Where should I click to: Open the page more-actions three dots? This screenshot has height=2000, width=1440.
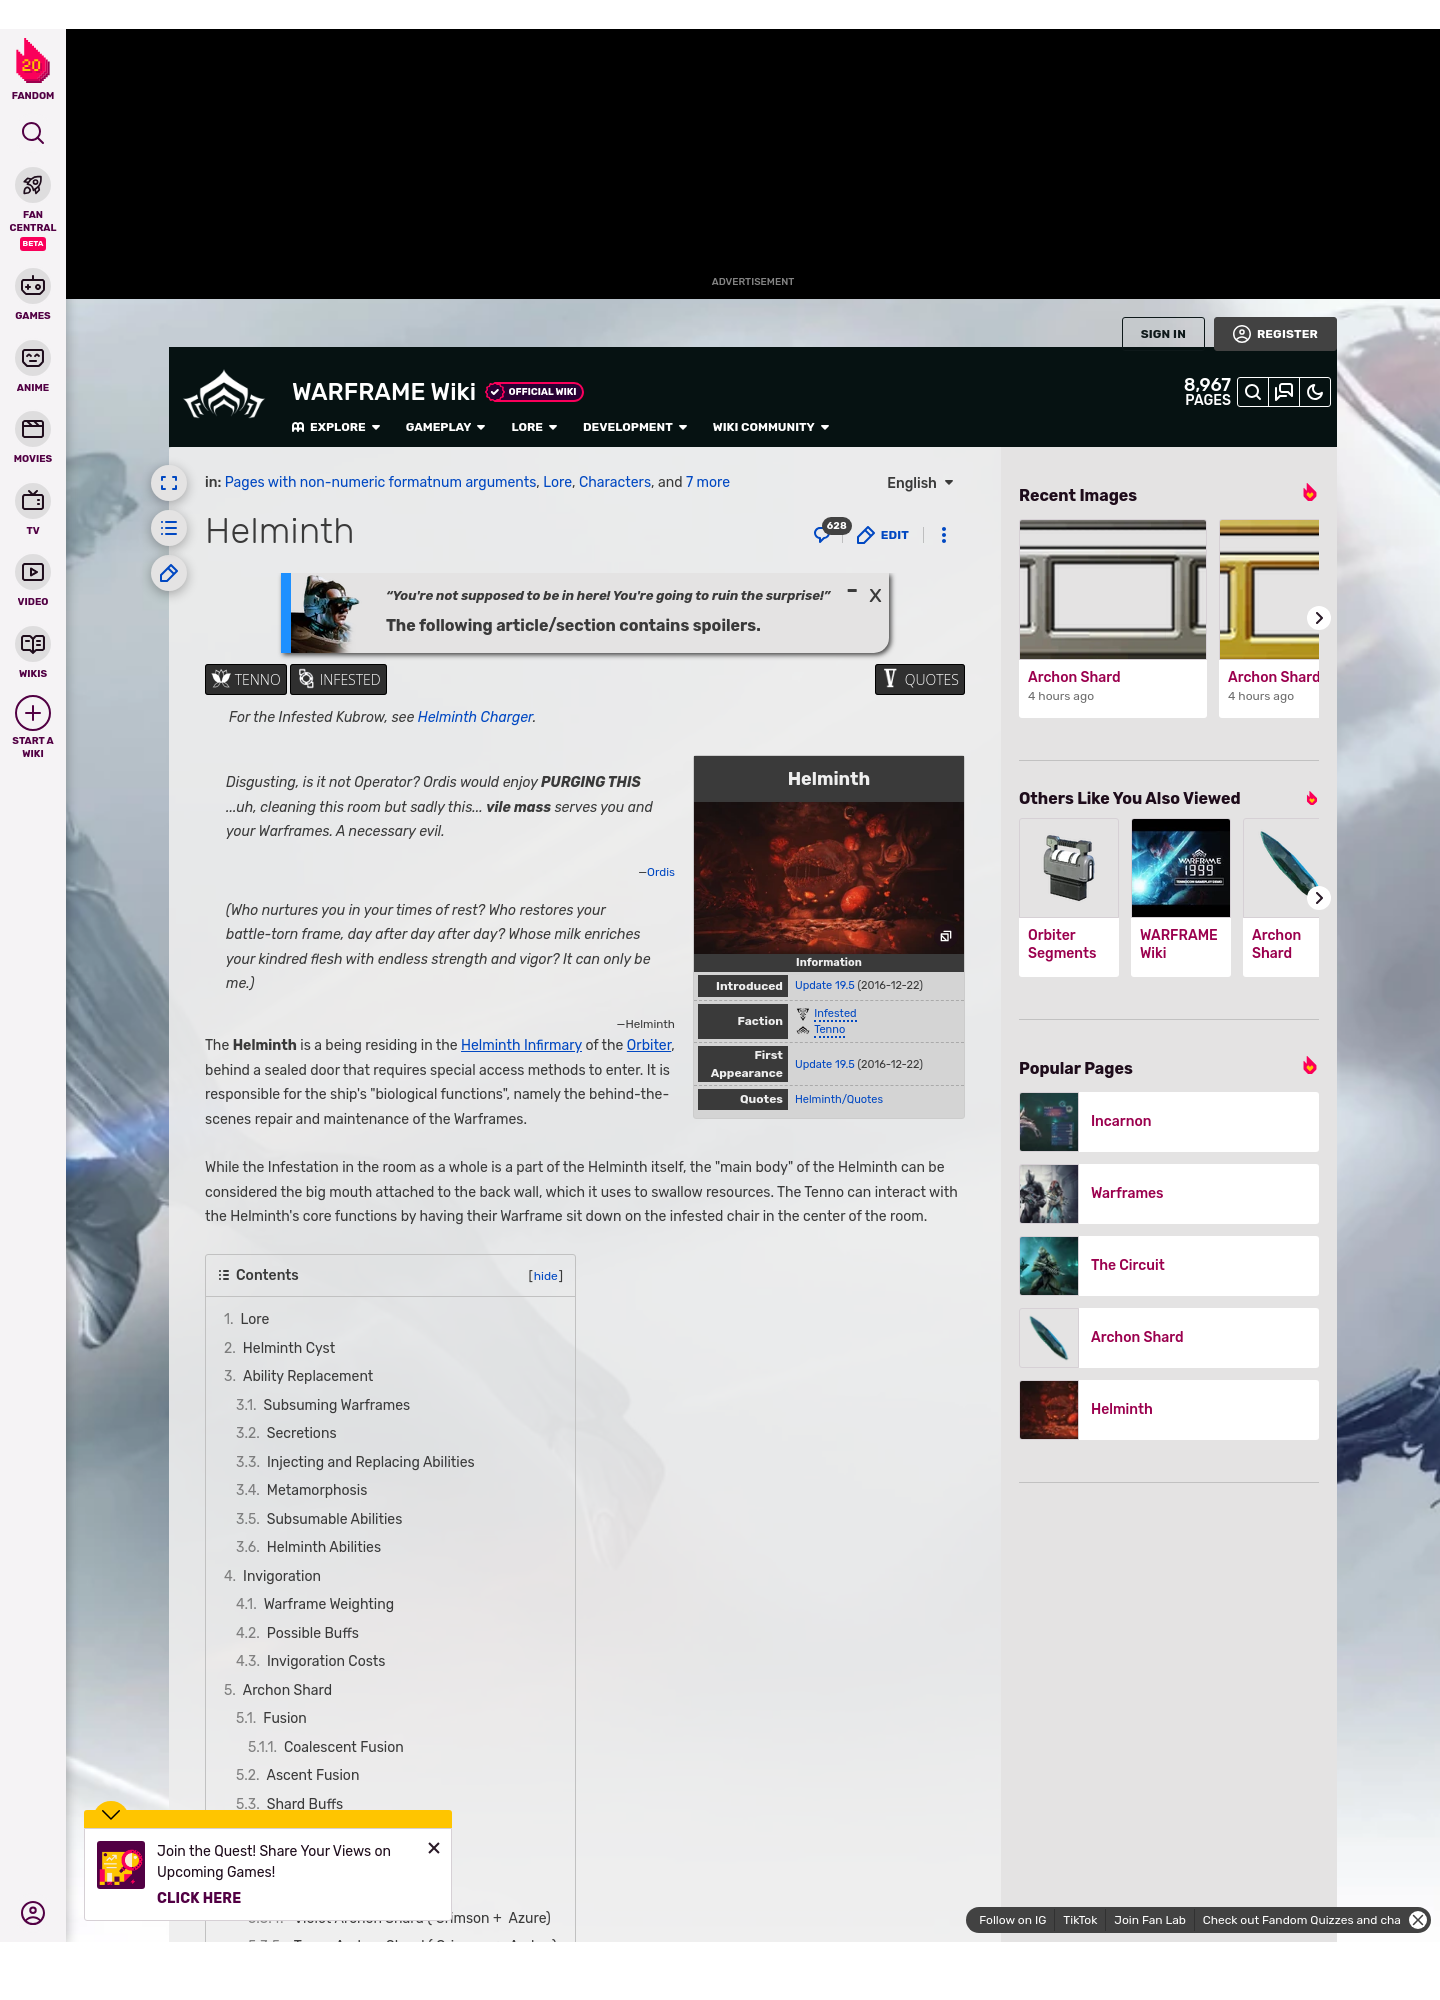(x=943, y=535)
